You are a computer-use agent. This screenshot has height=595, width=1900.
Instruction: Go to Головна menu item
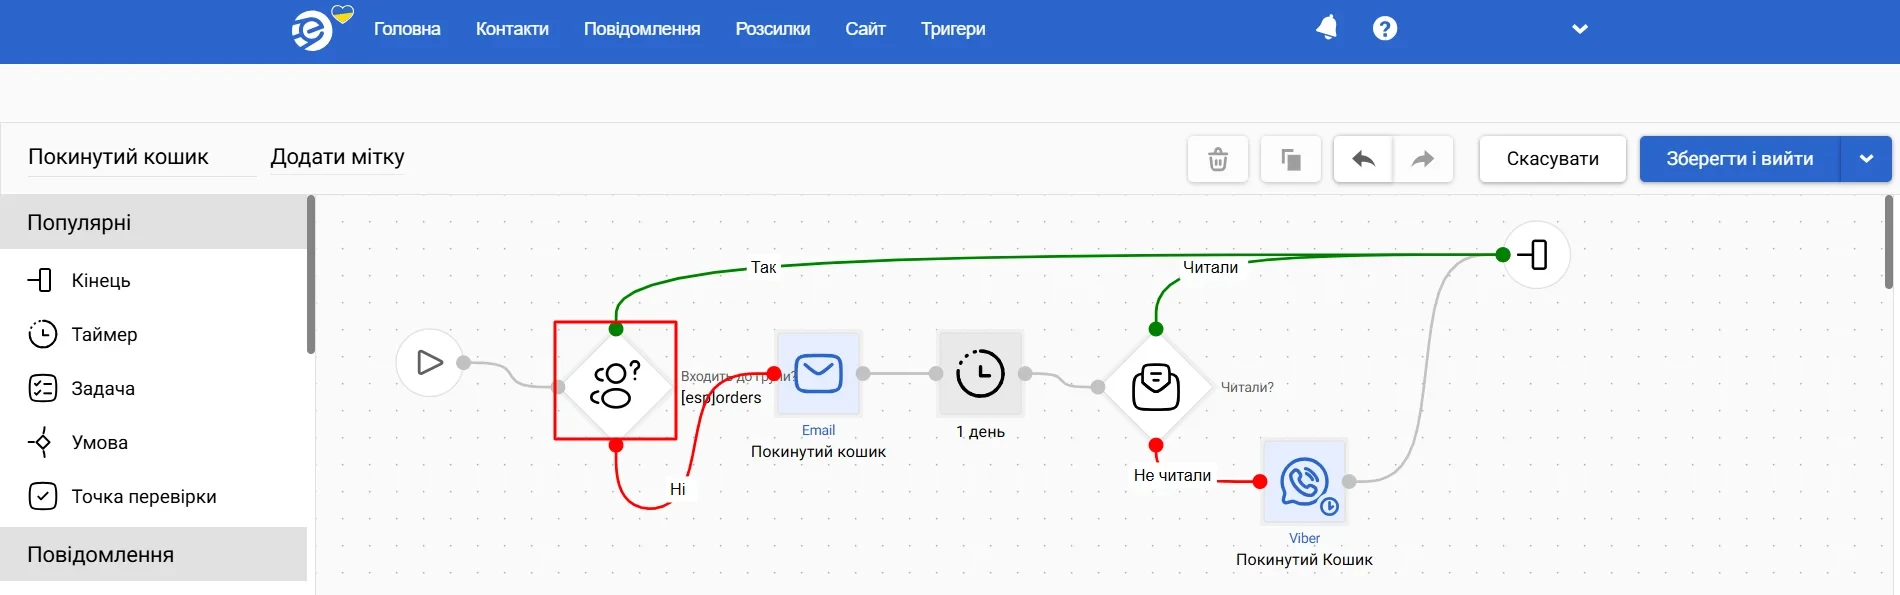click(x=407, y=29)
